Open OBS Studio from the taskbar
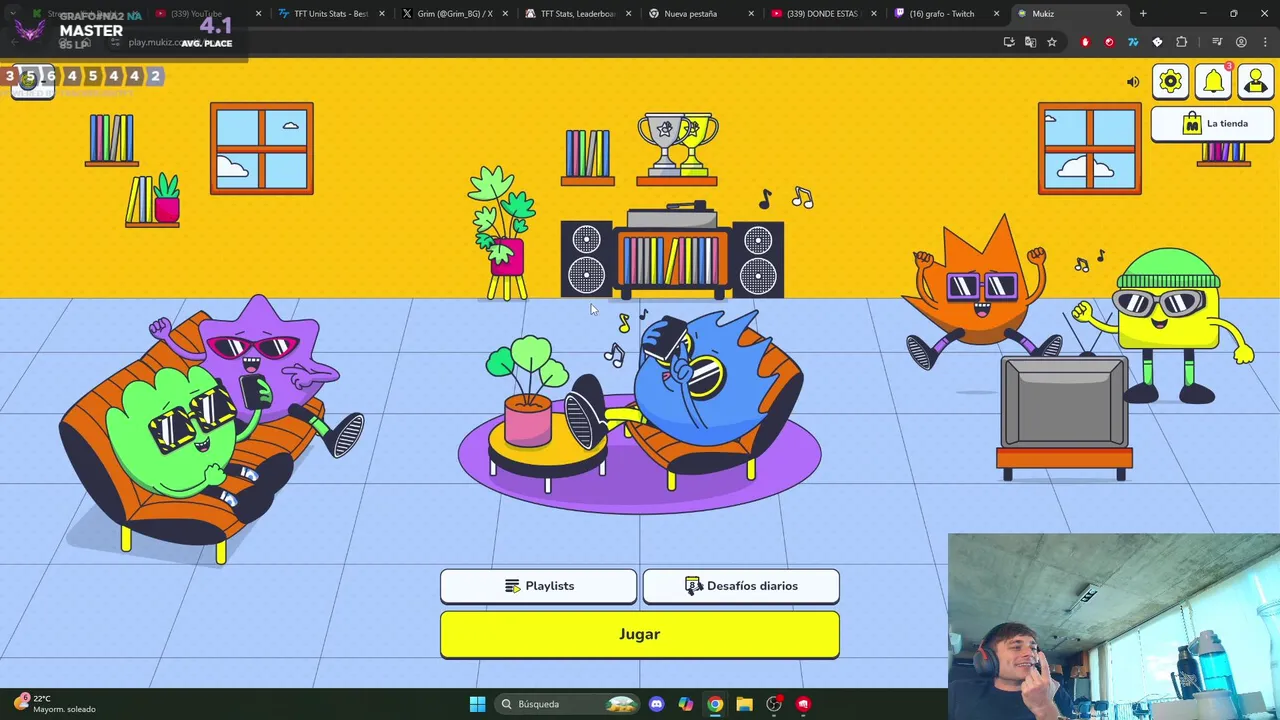The width and height of the screenshot is (1280, 720). [774, 704]
